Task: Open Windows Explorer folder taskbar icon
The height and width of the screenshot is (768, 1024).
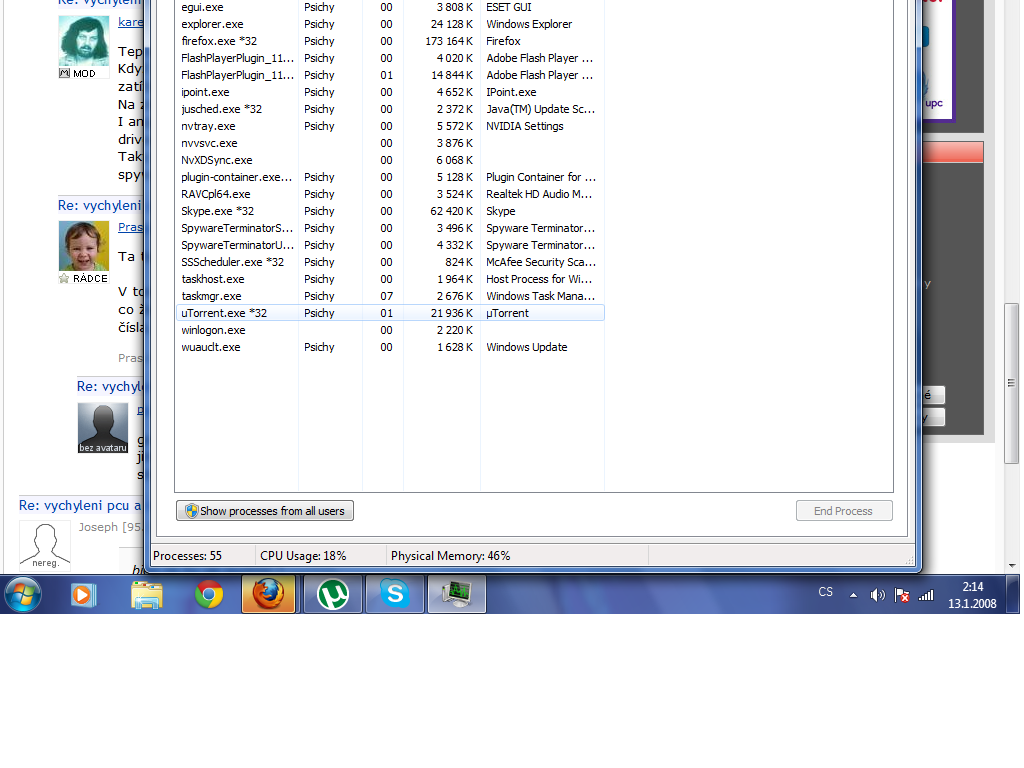Action: tap(147, 595)
